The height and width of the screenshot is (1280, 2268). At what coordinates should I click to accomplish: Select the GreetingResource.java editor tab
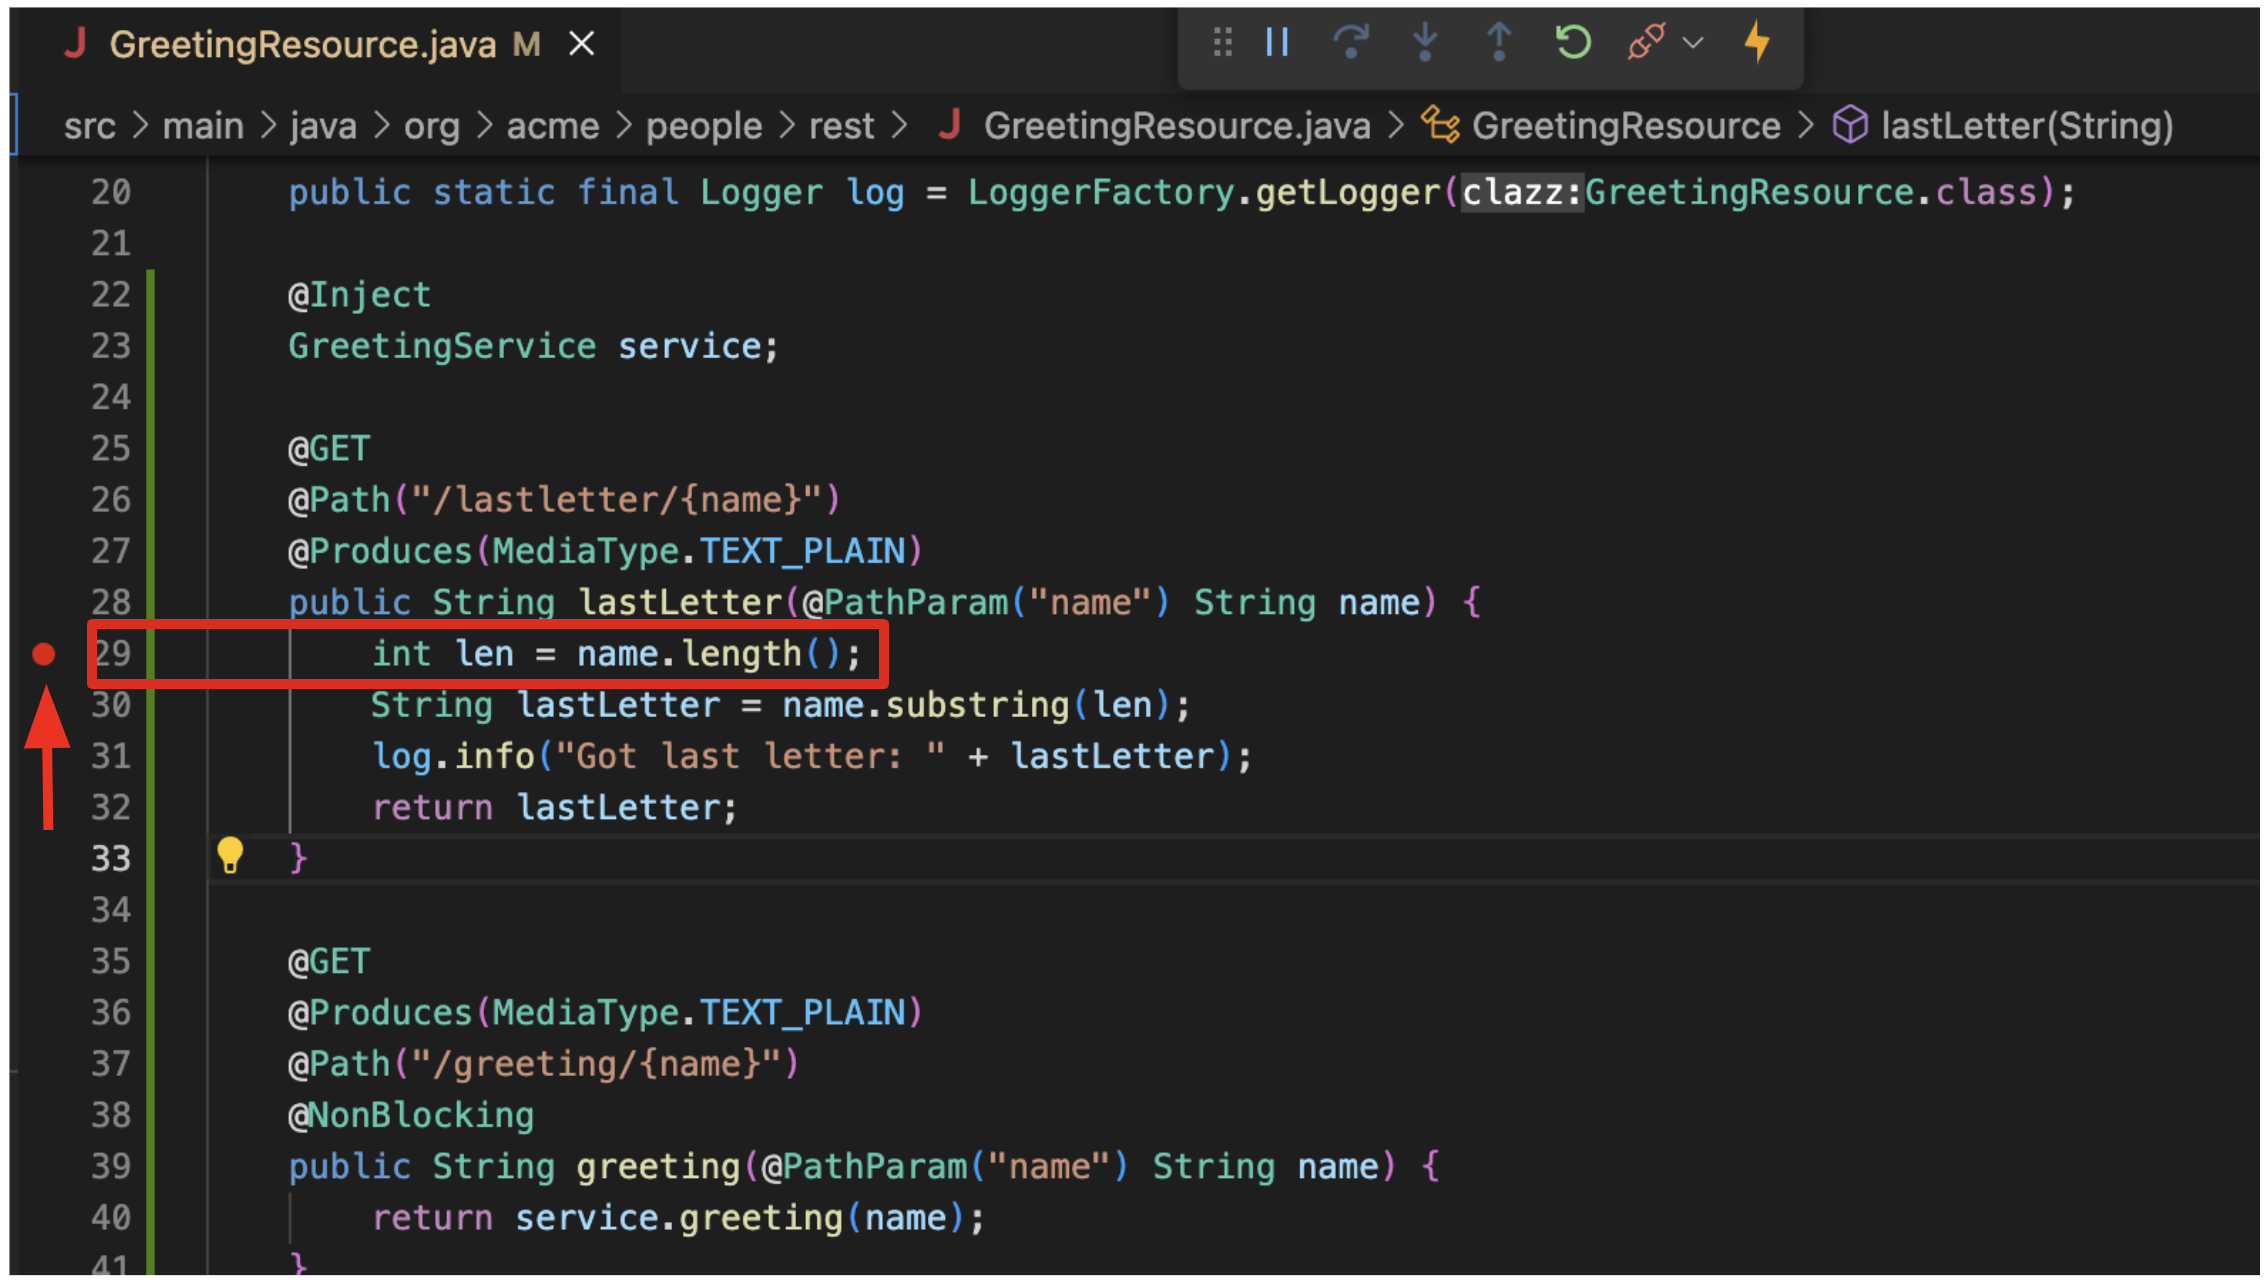tap(302, 45)
